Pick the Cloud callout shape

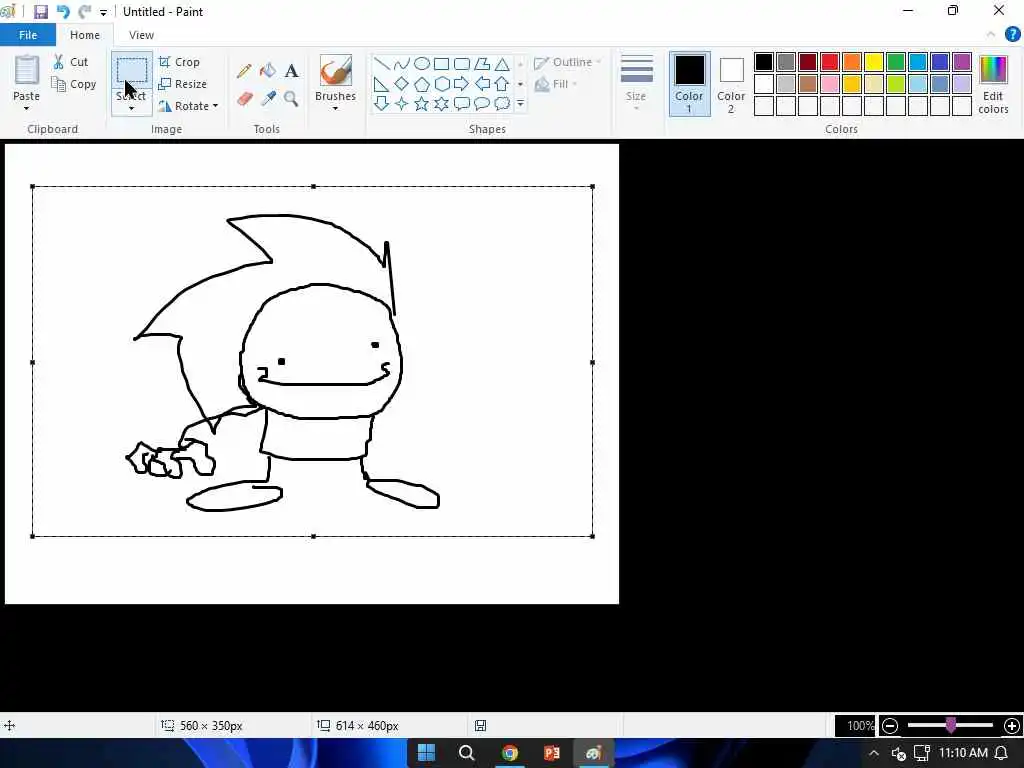pyautogui.click(x=502, y=103)
